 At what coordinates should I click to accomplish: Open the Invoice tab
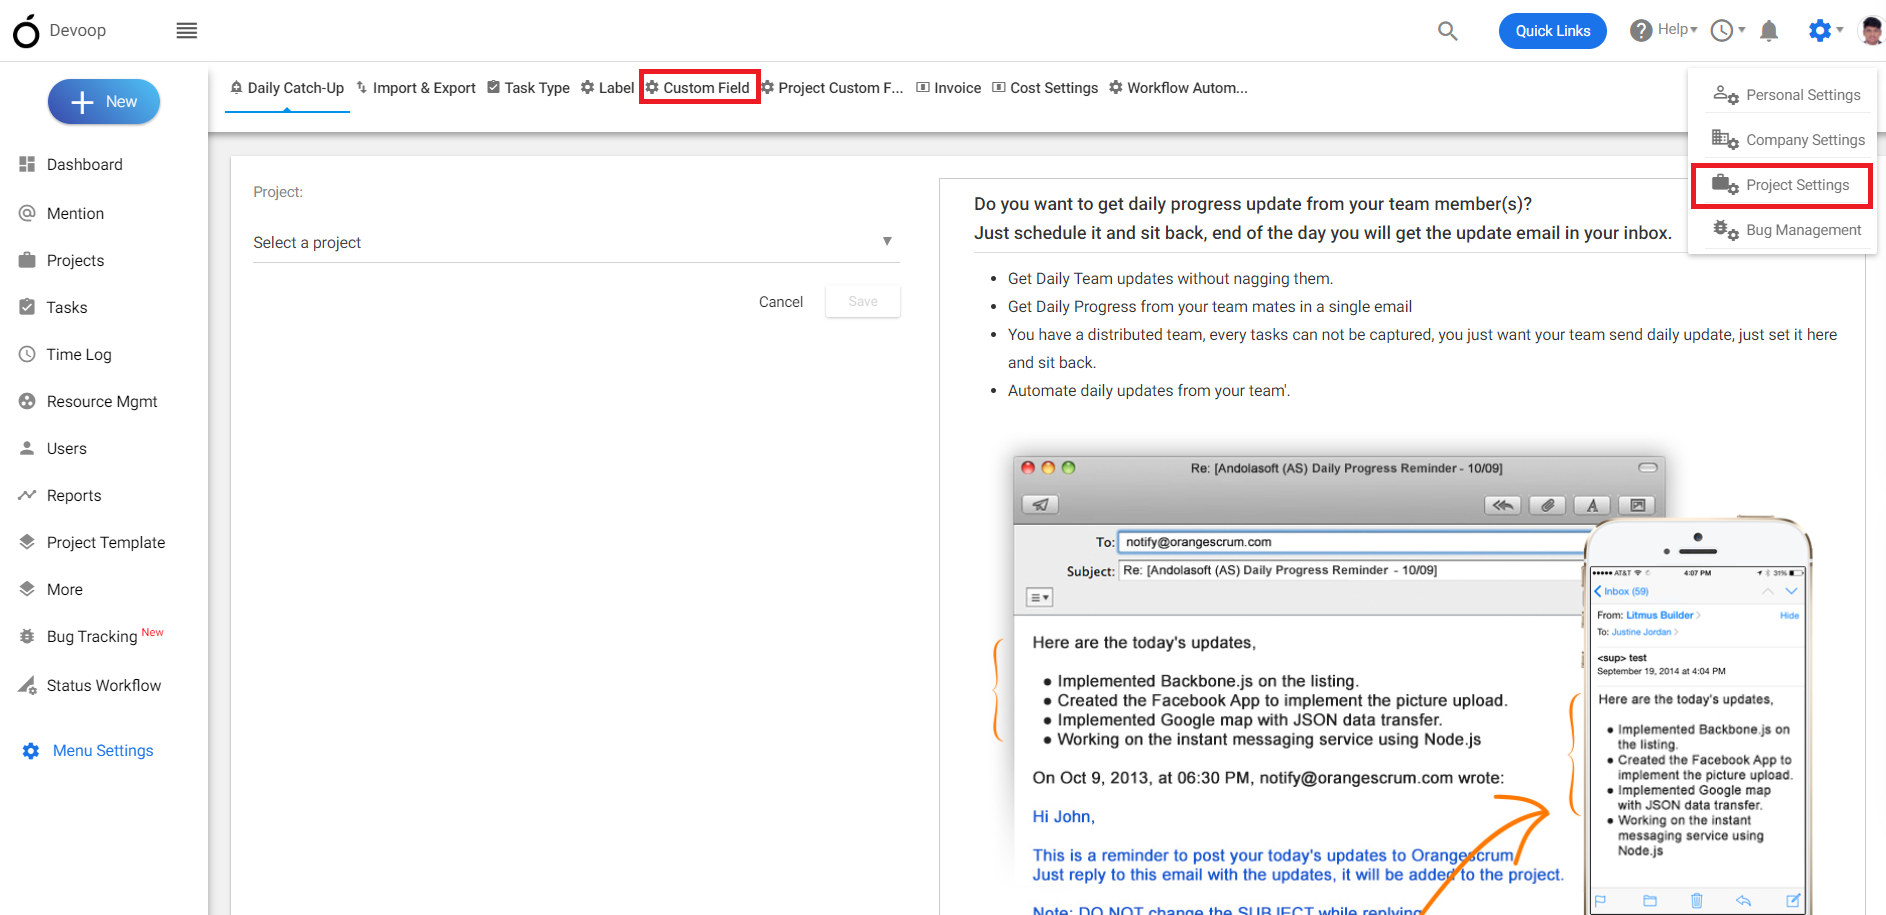tap(949, 88)
